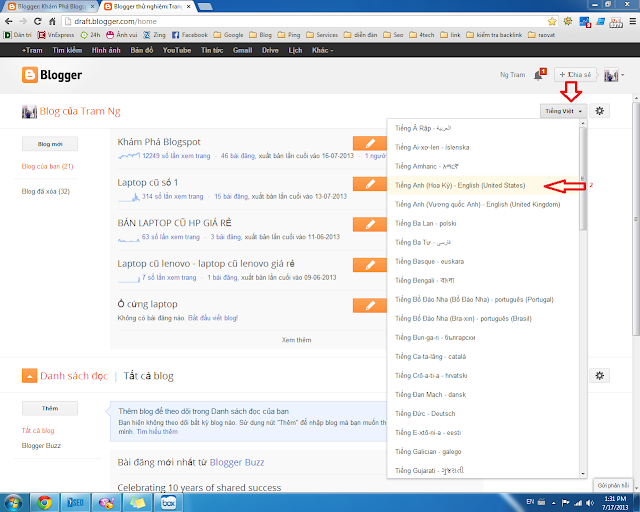
Task: Select Tiếng Đan Mạch - dansk
Action: tap(482, 394)
